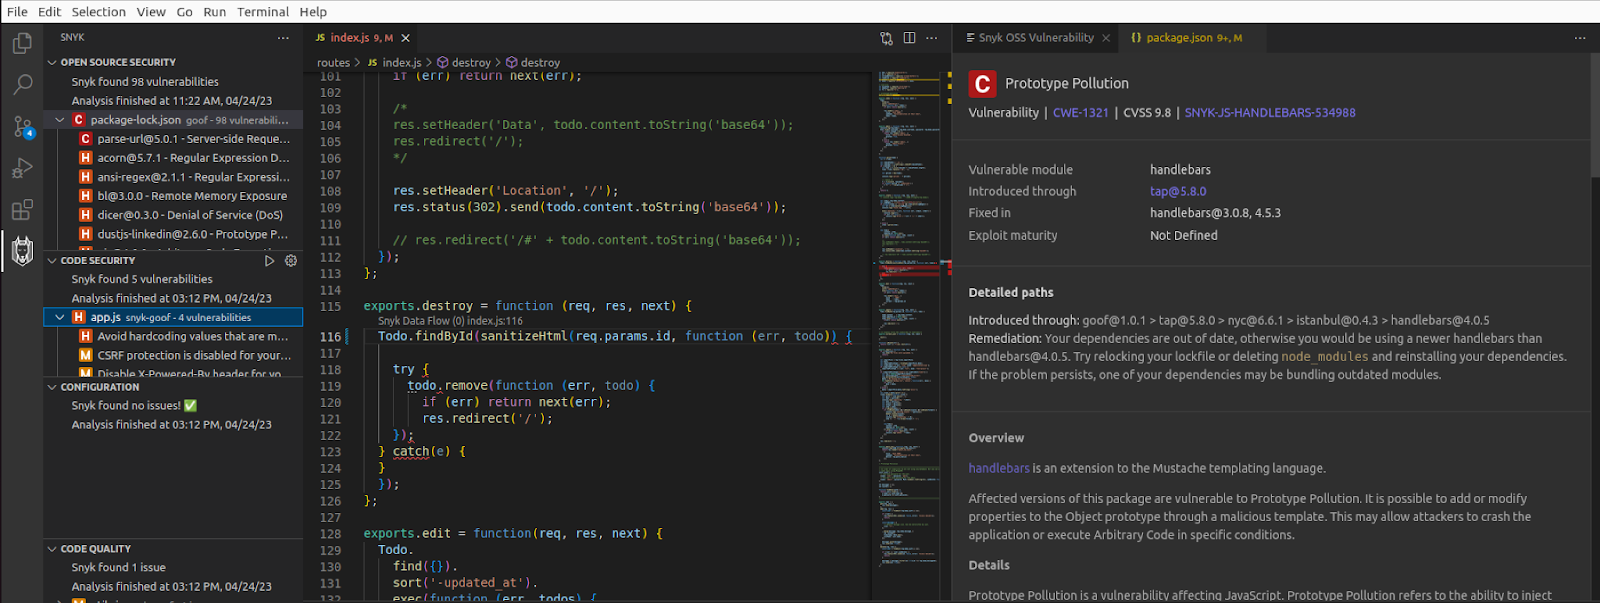This screenshot has width=1600, height=603.
Task: Collapse the package-lock.json vulnerability tree
Action: 60,120
